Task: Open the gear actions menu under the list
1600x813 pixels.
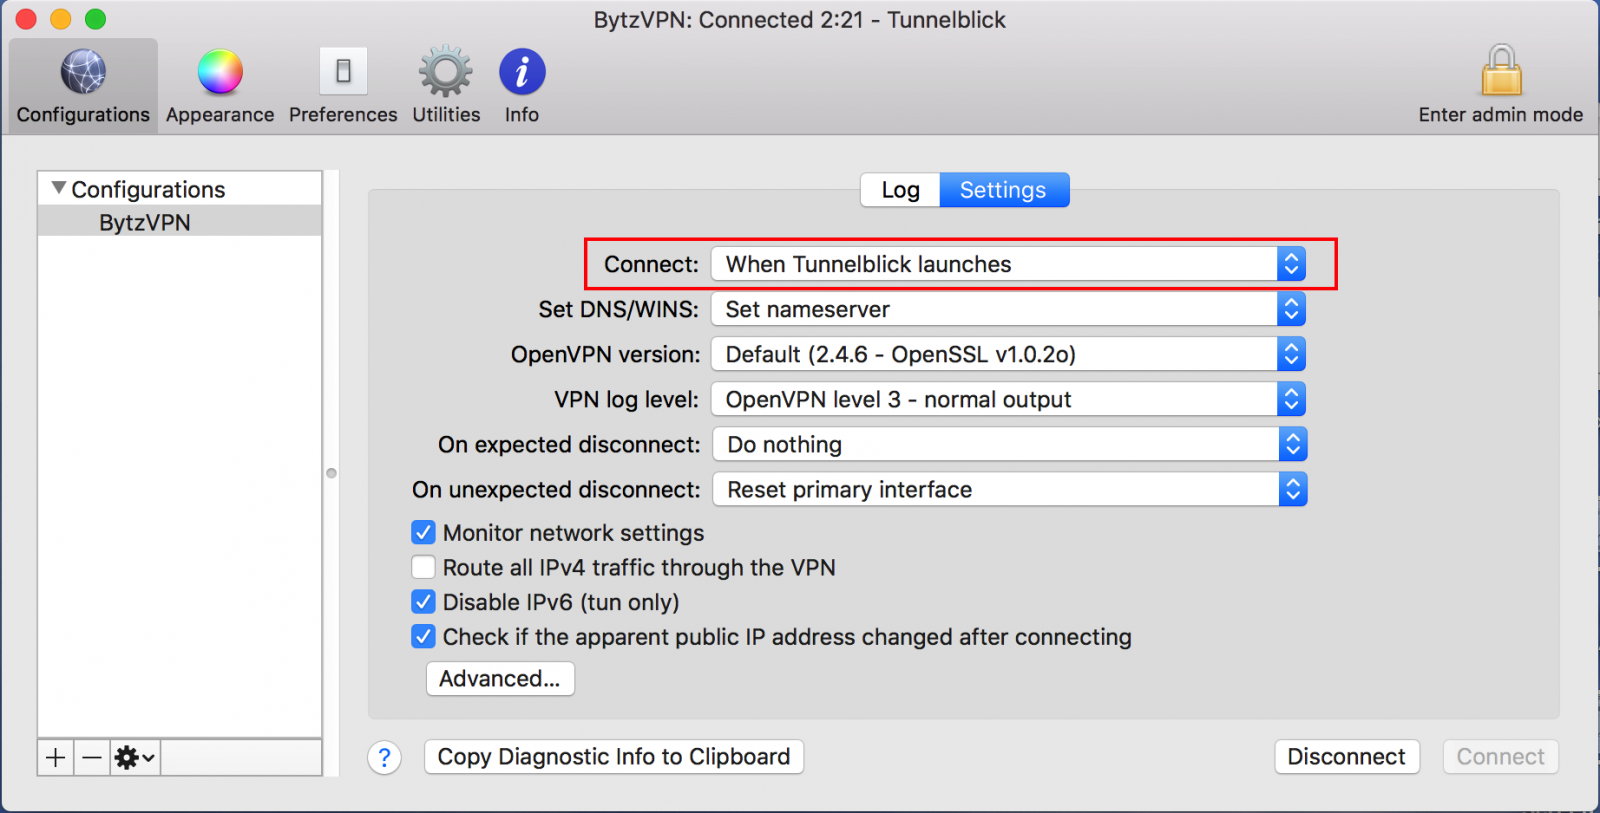Action: [135, 757]
